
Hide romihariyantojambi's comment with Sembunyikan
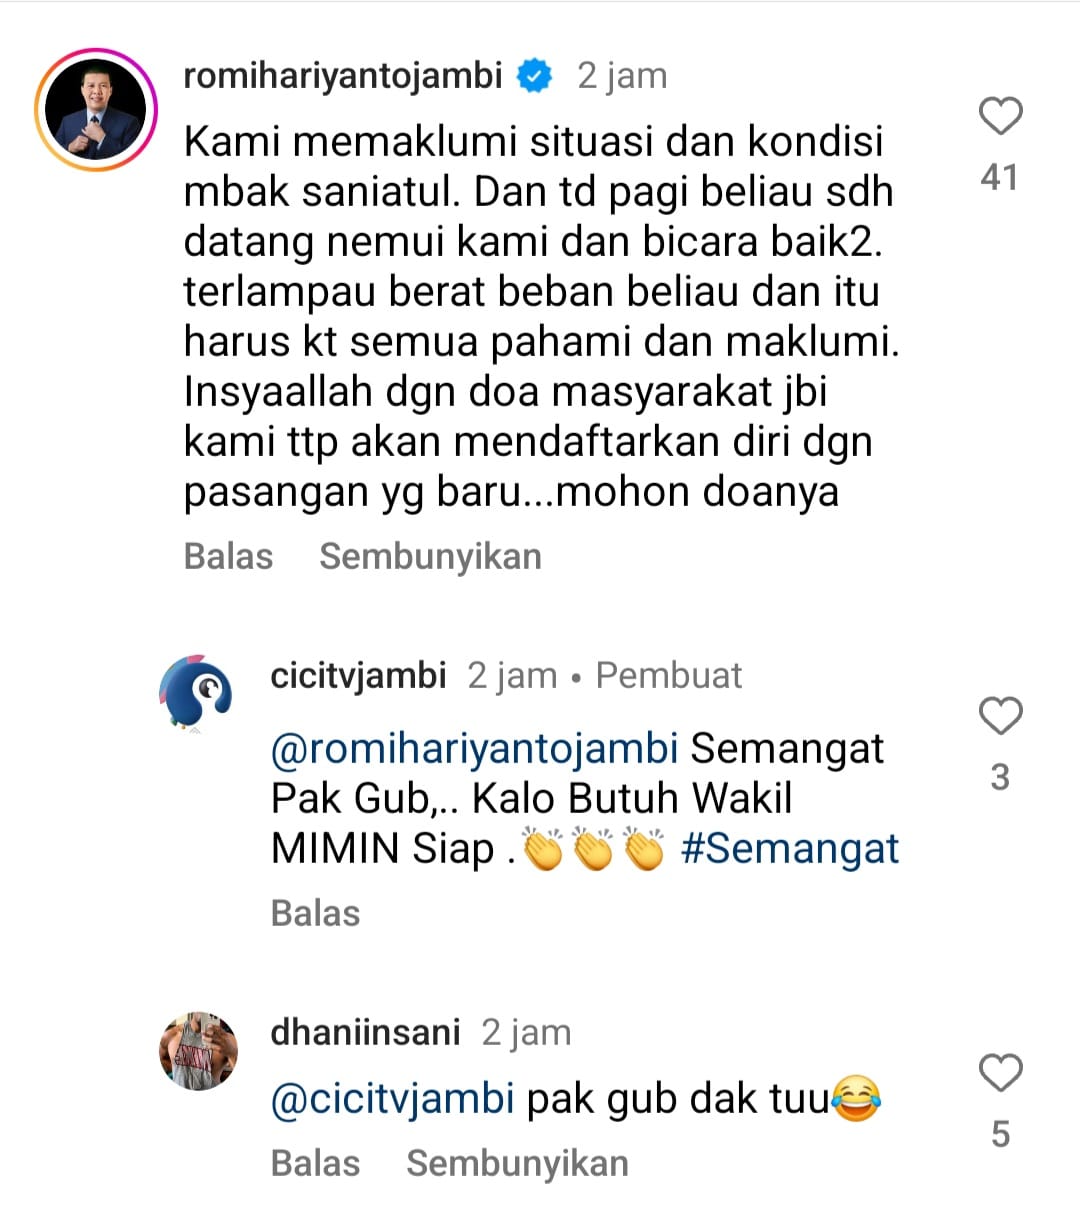pyautogui.click(x=430, y=556)
